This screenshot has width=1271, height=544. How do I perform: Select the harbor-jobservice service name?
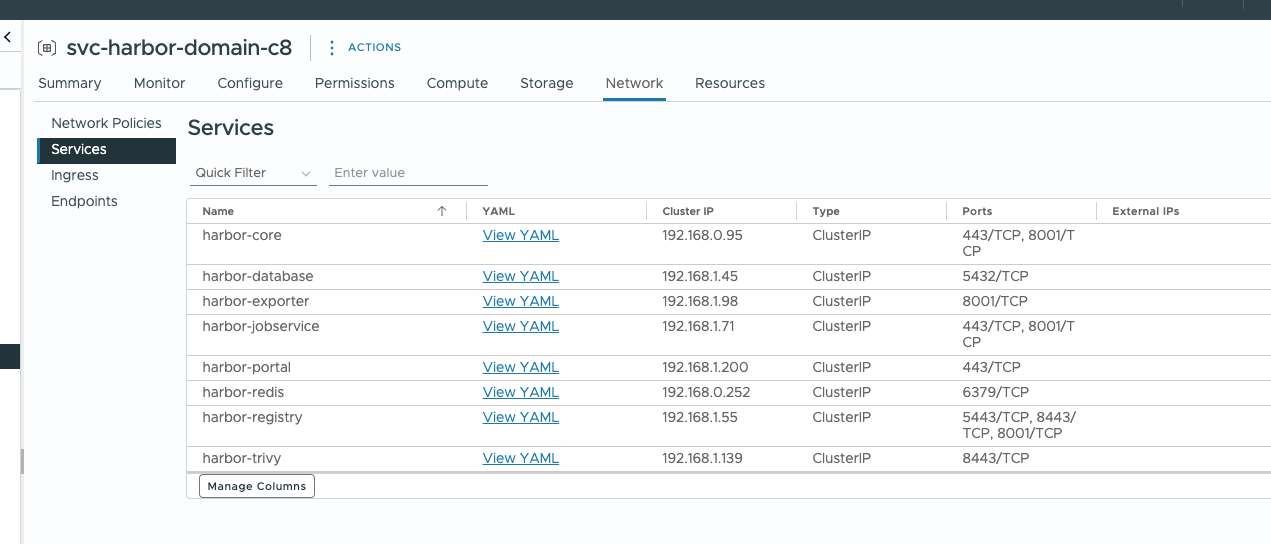pyautogui.click(x=261, y=326)
